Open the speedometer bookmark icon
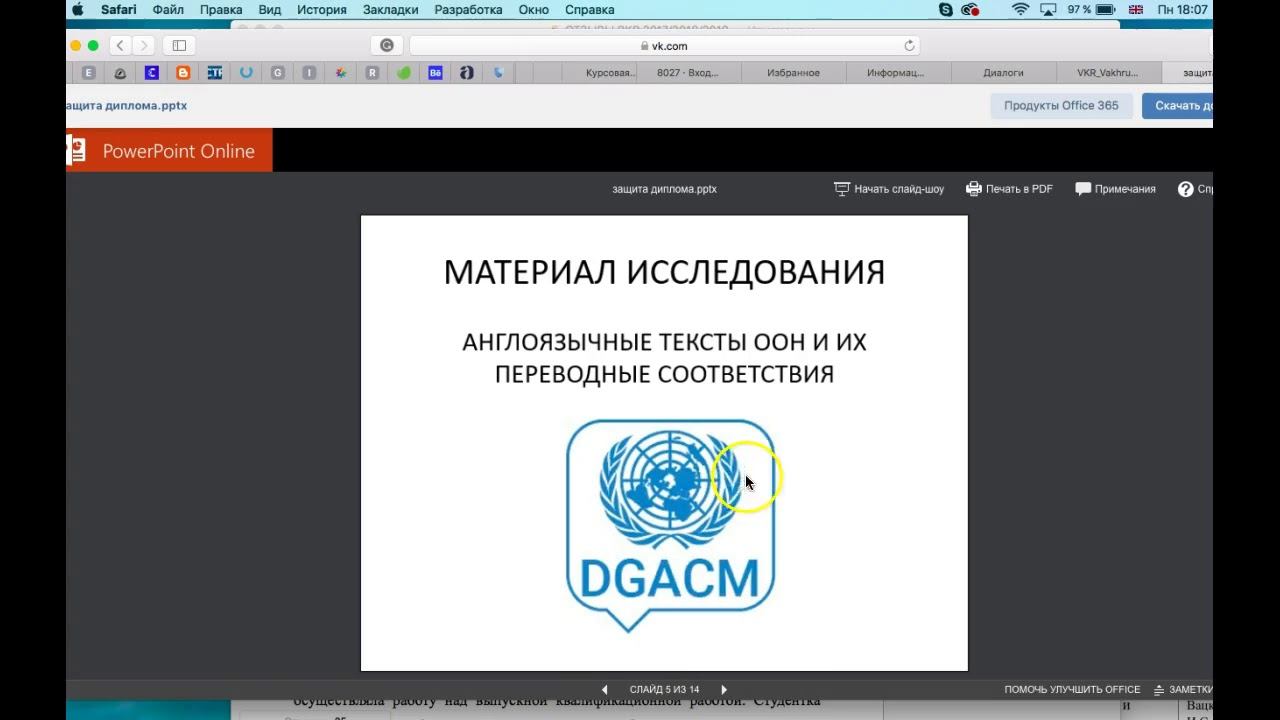 (x=120, y=72)
